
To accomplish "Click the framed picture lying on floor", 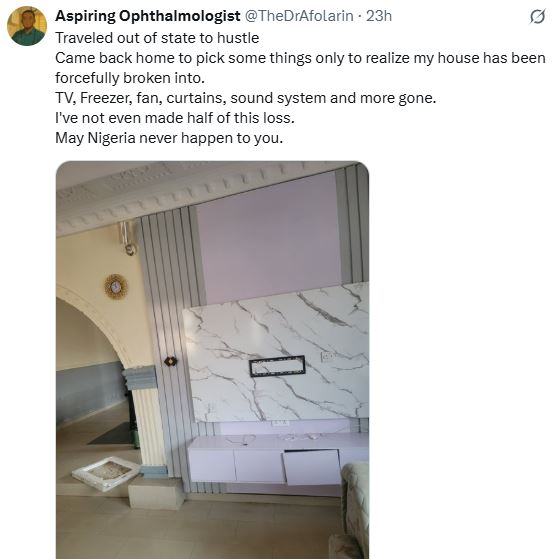I will click(x=106, y=473).
